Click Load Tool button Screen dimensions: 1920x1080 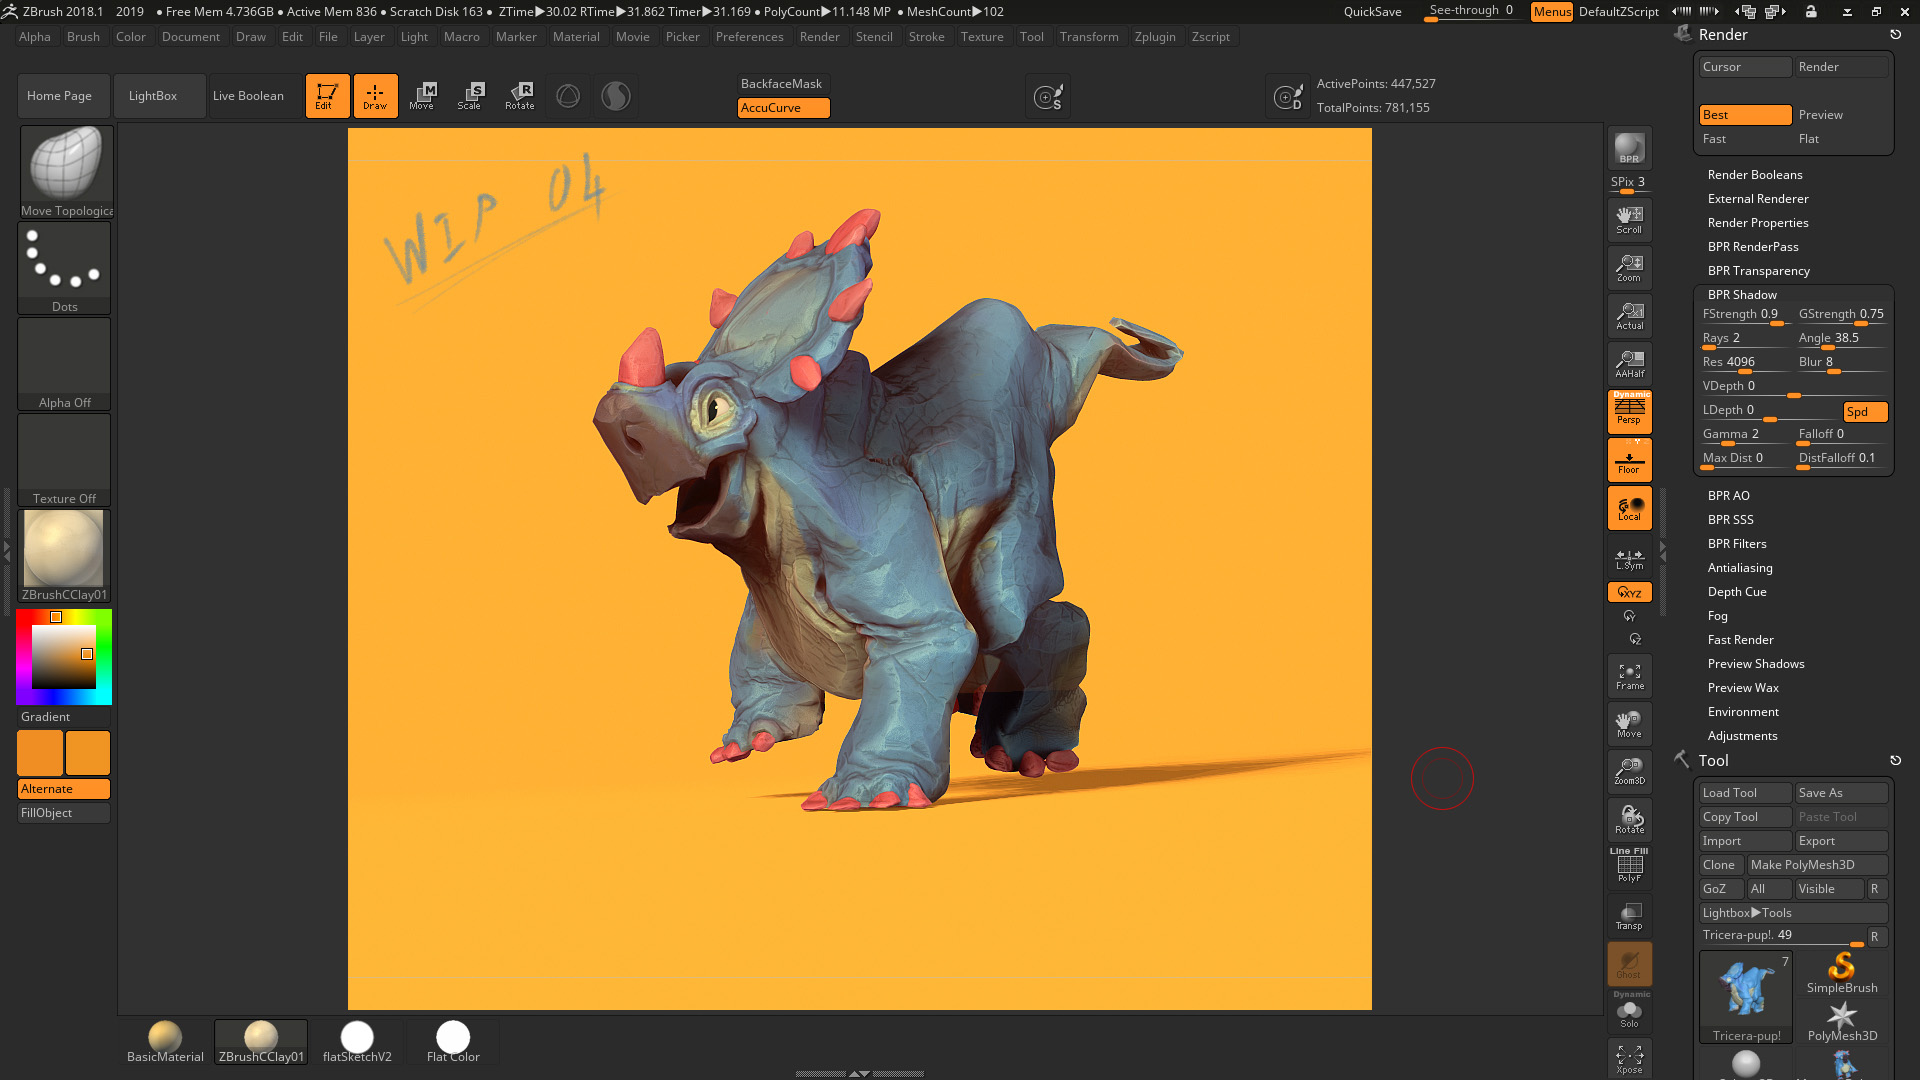tap(1745, 793)
